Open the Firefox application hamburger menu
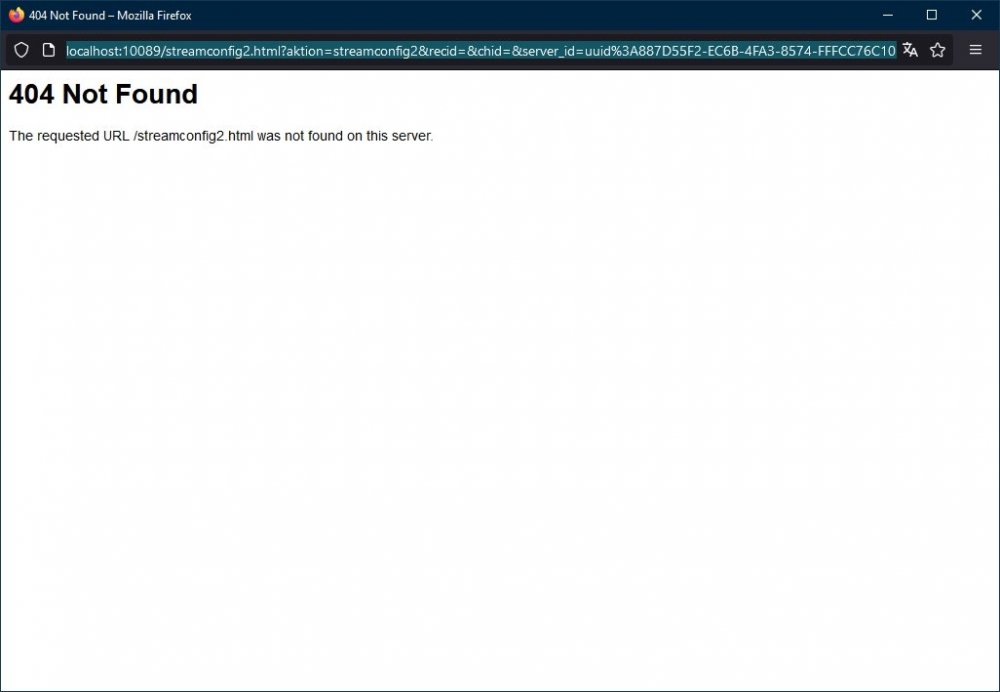This screenshot has height=692, width=1000. tap(975, 50)
